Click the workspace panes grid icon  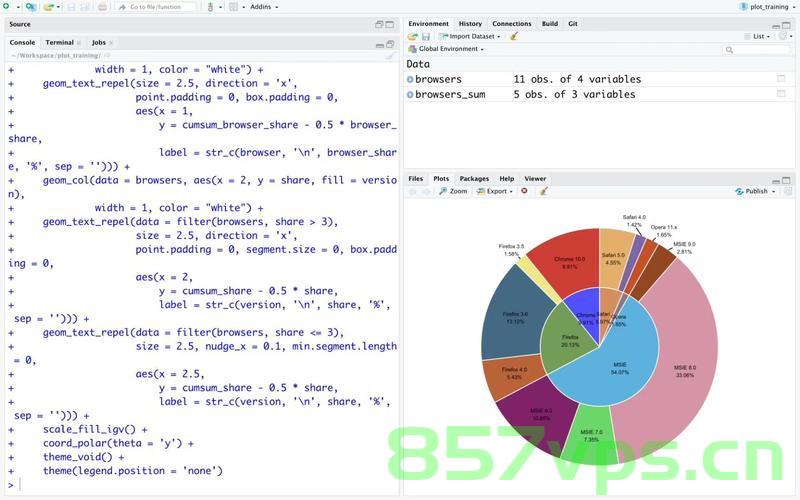coord(233,7)
